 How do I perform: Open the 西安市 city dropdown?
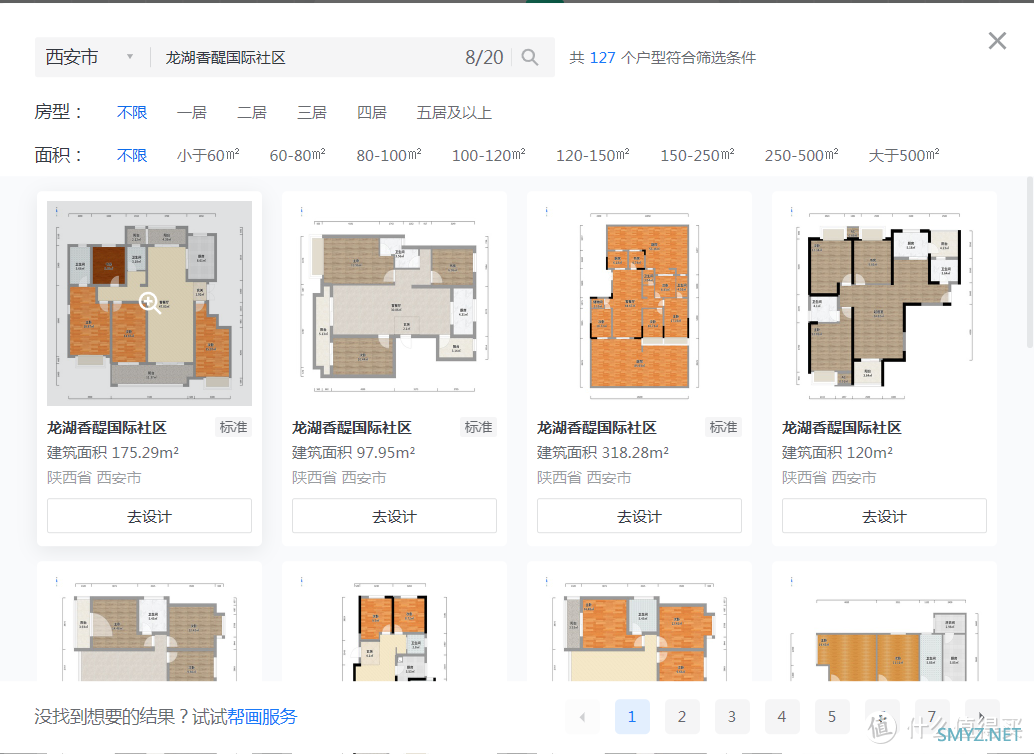(89, 57)
